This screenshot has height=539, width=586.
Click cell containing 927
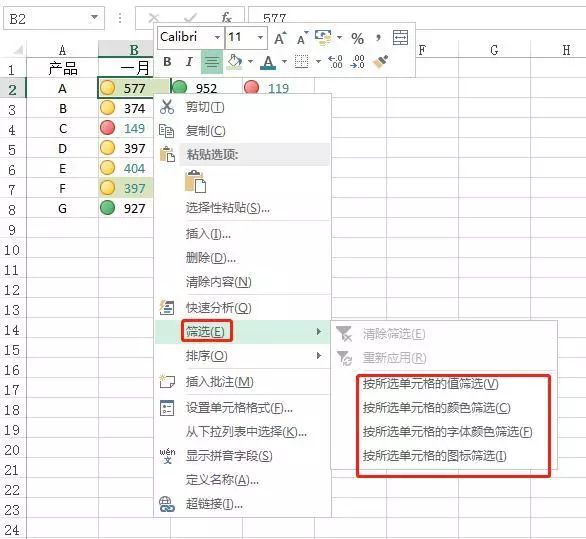(126, 208)
